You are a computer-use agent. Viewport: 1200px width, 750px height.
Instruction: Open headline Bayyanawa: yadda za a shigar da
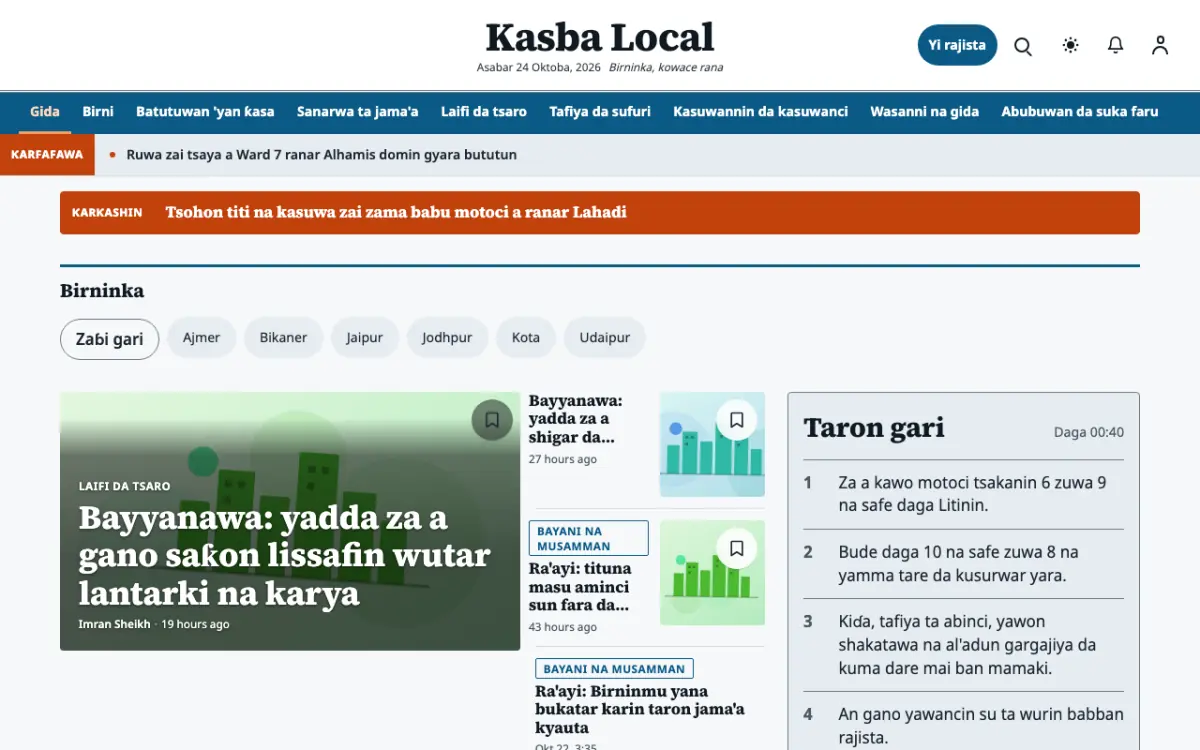point(576,419)
